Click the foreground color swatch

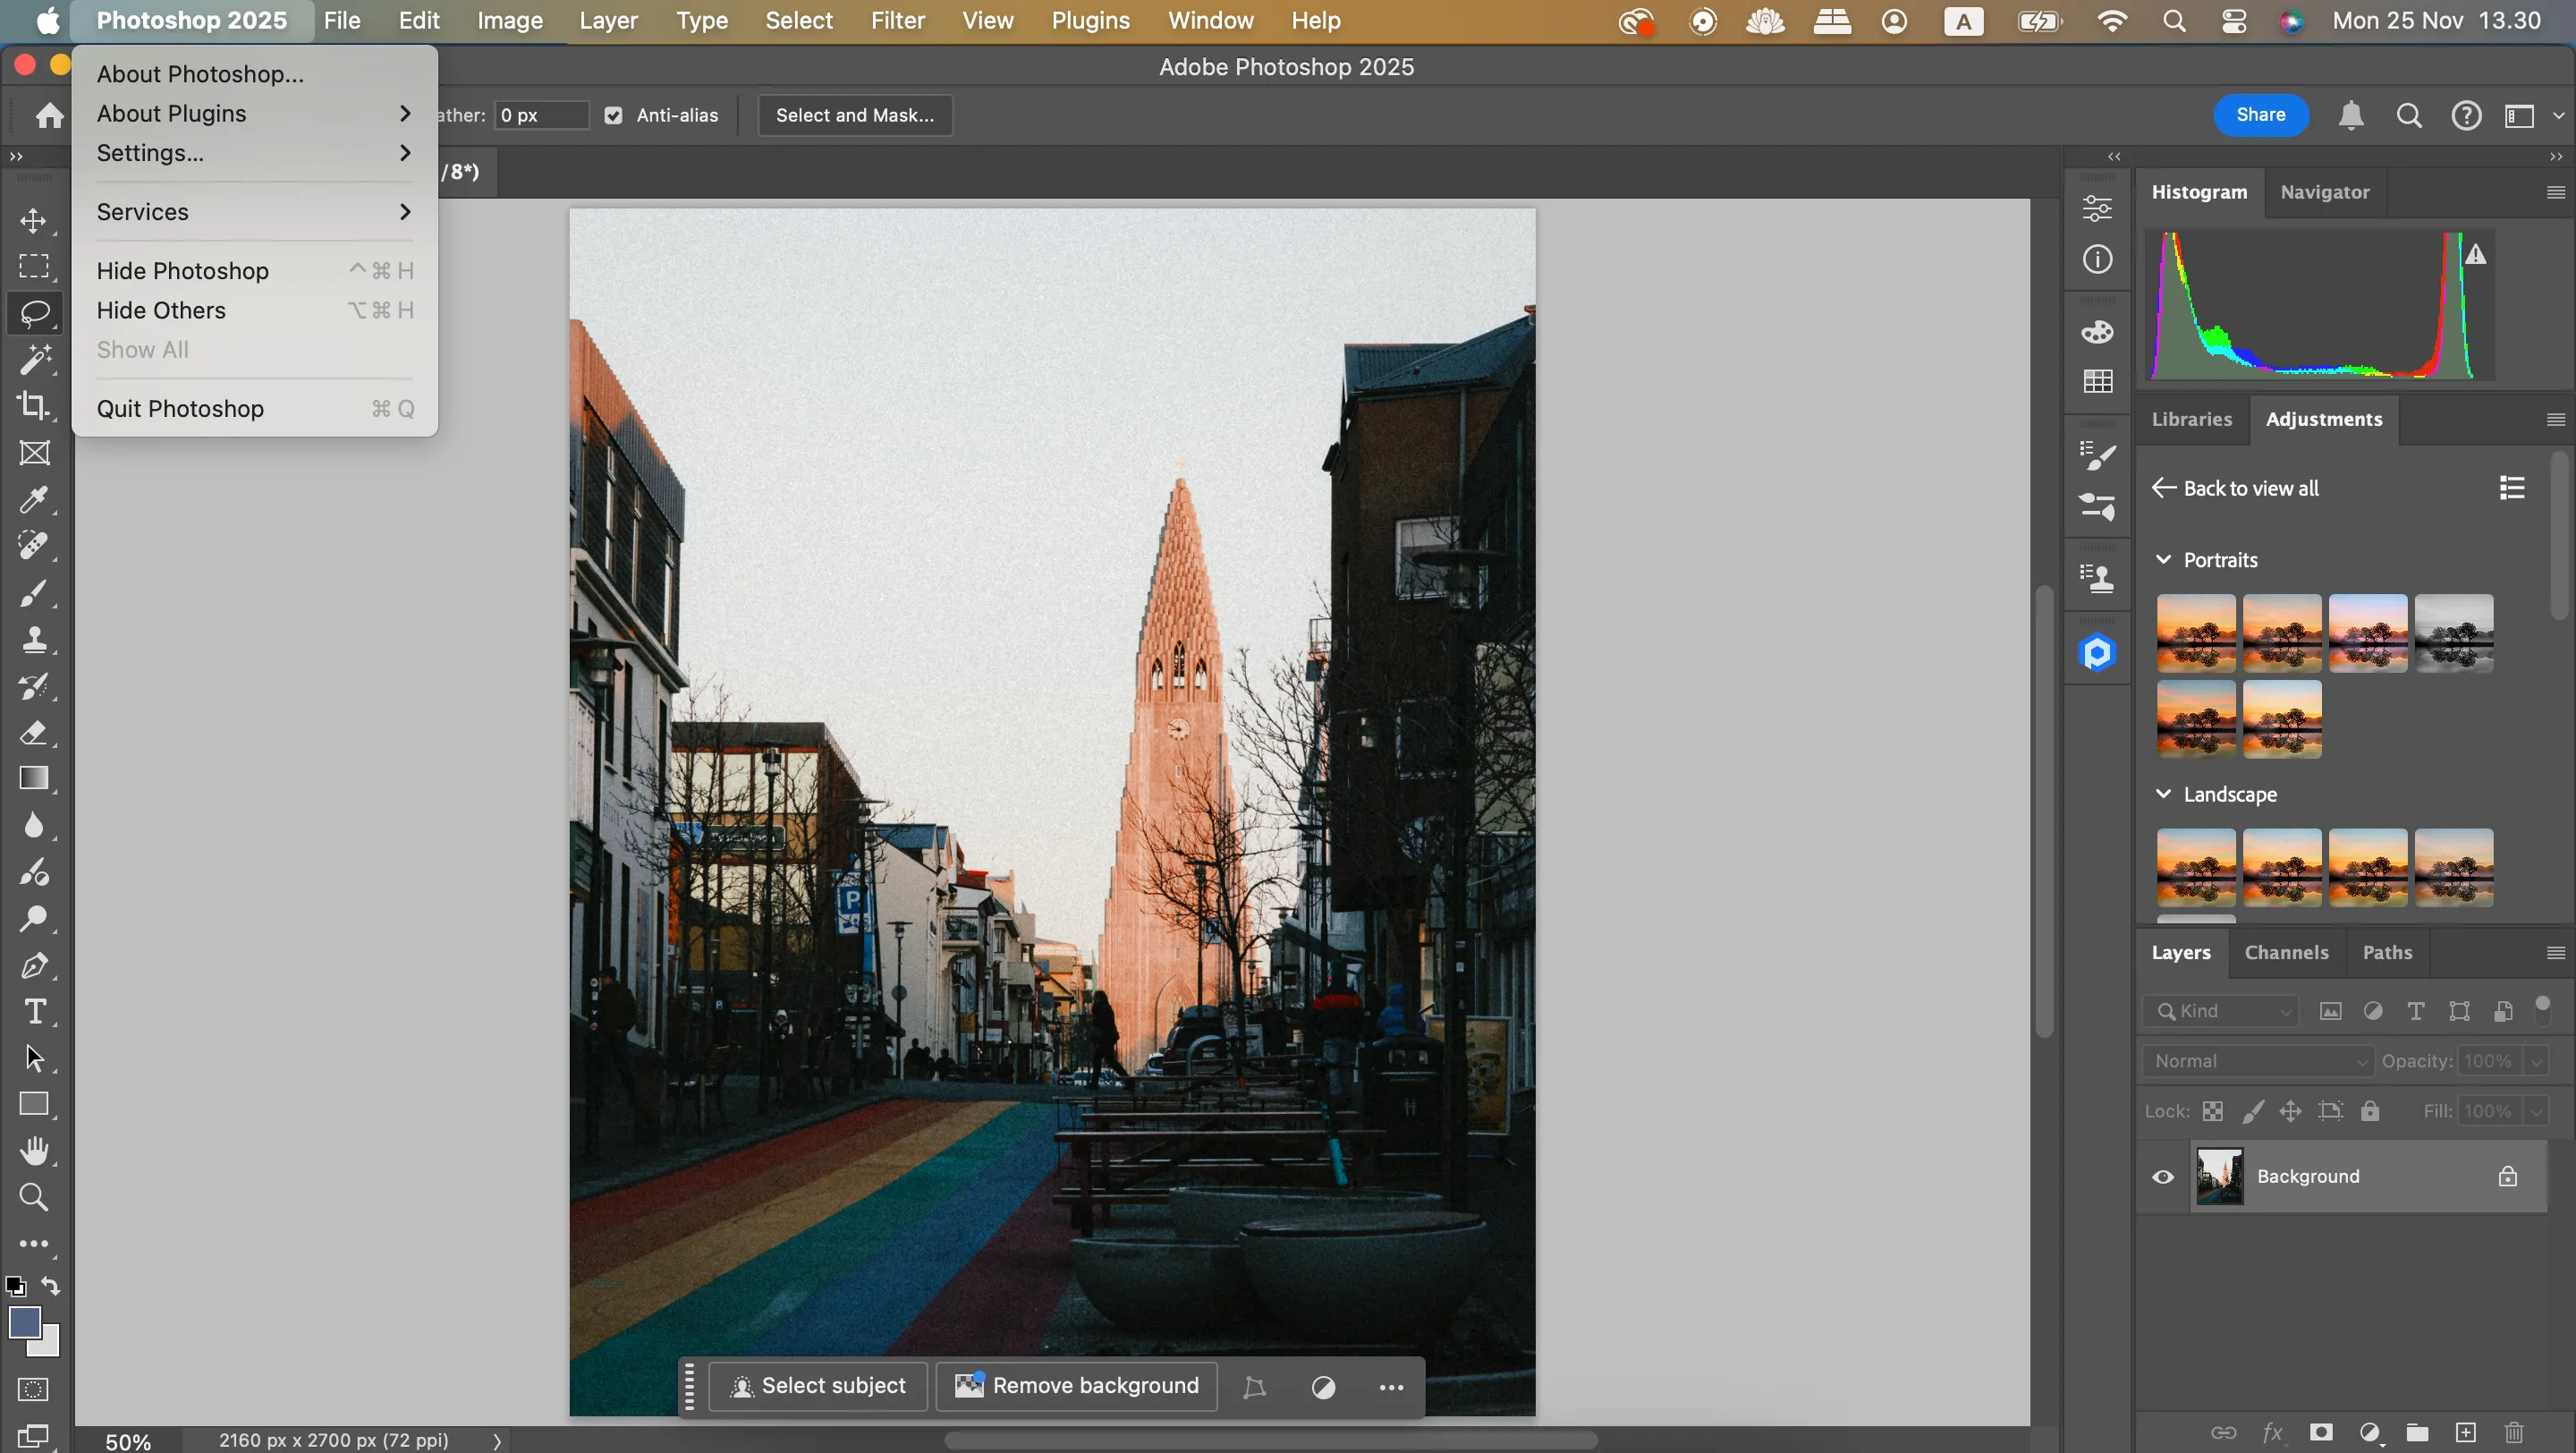coord(27,1322)
